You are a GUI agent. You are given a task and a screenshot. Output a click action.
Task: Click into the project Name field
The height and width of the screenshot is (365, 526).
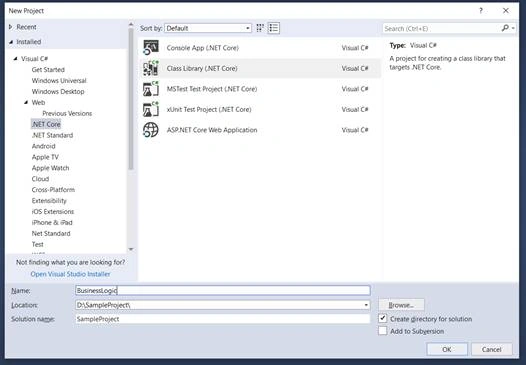223,290
